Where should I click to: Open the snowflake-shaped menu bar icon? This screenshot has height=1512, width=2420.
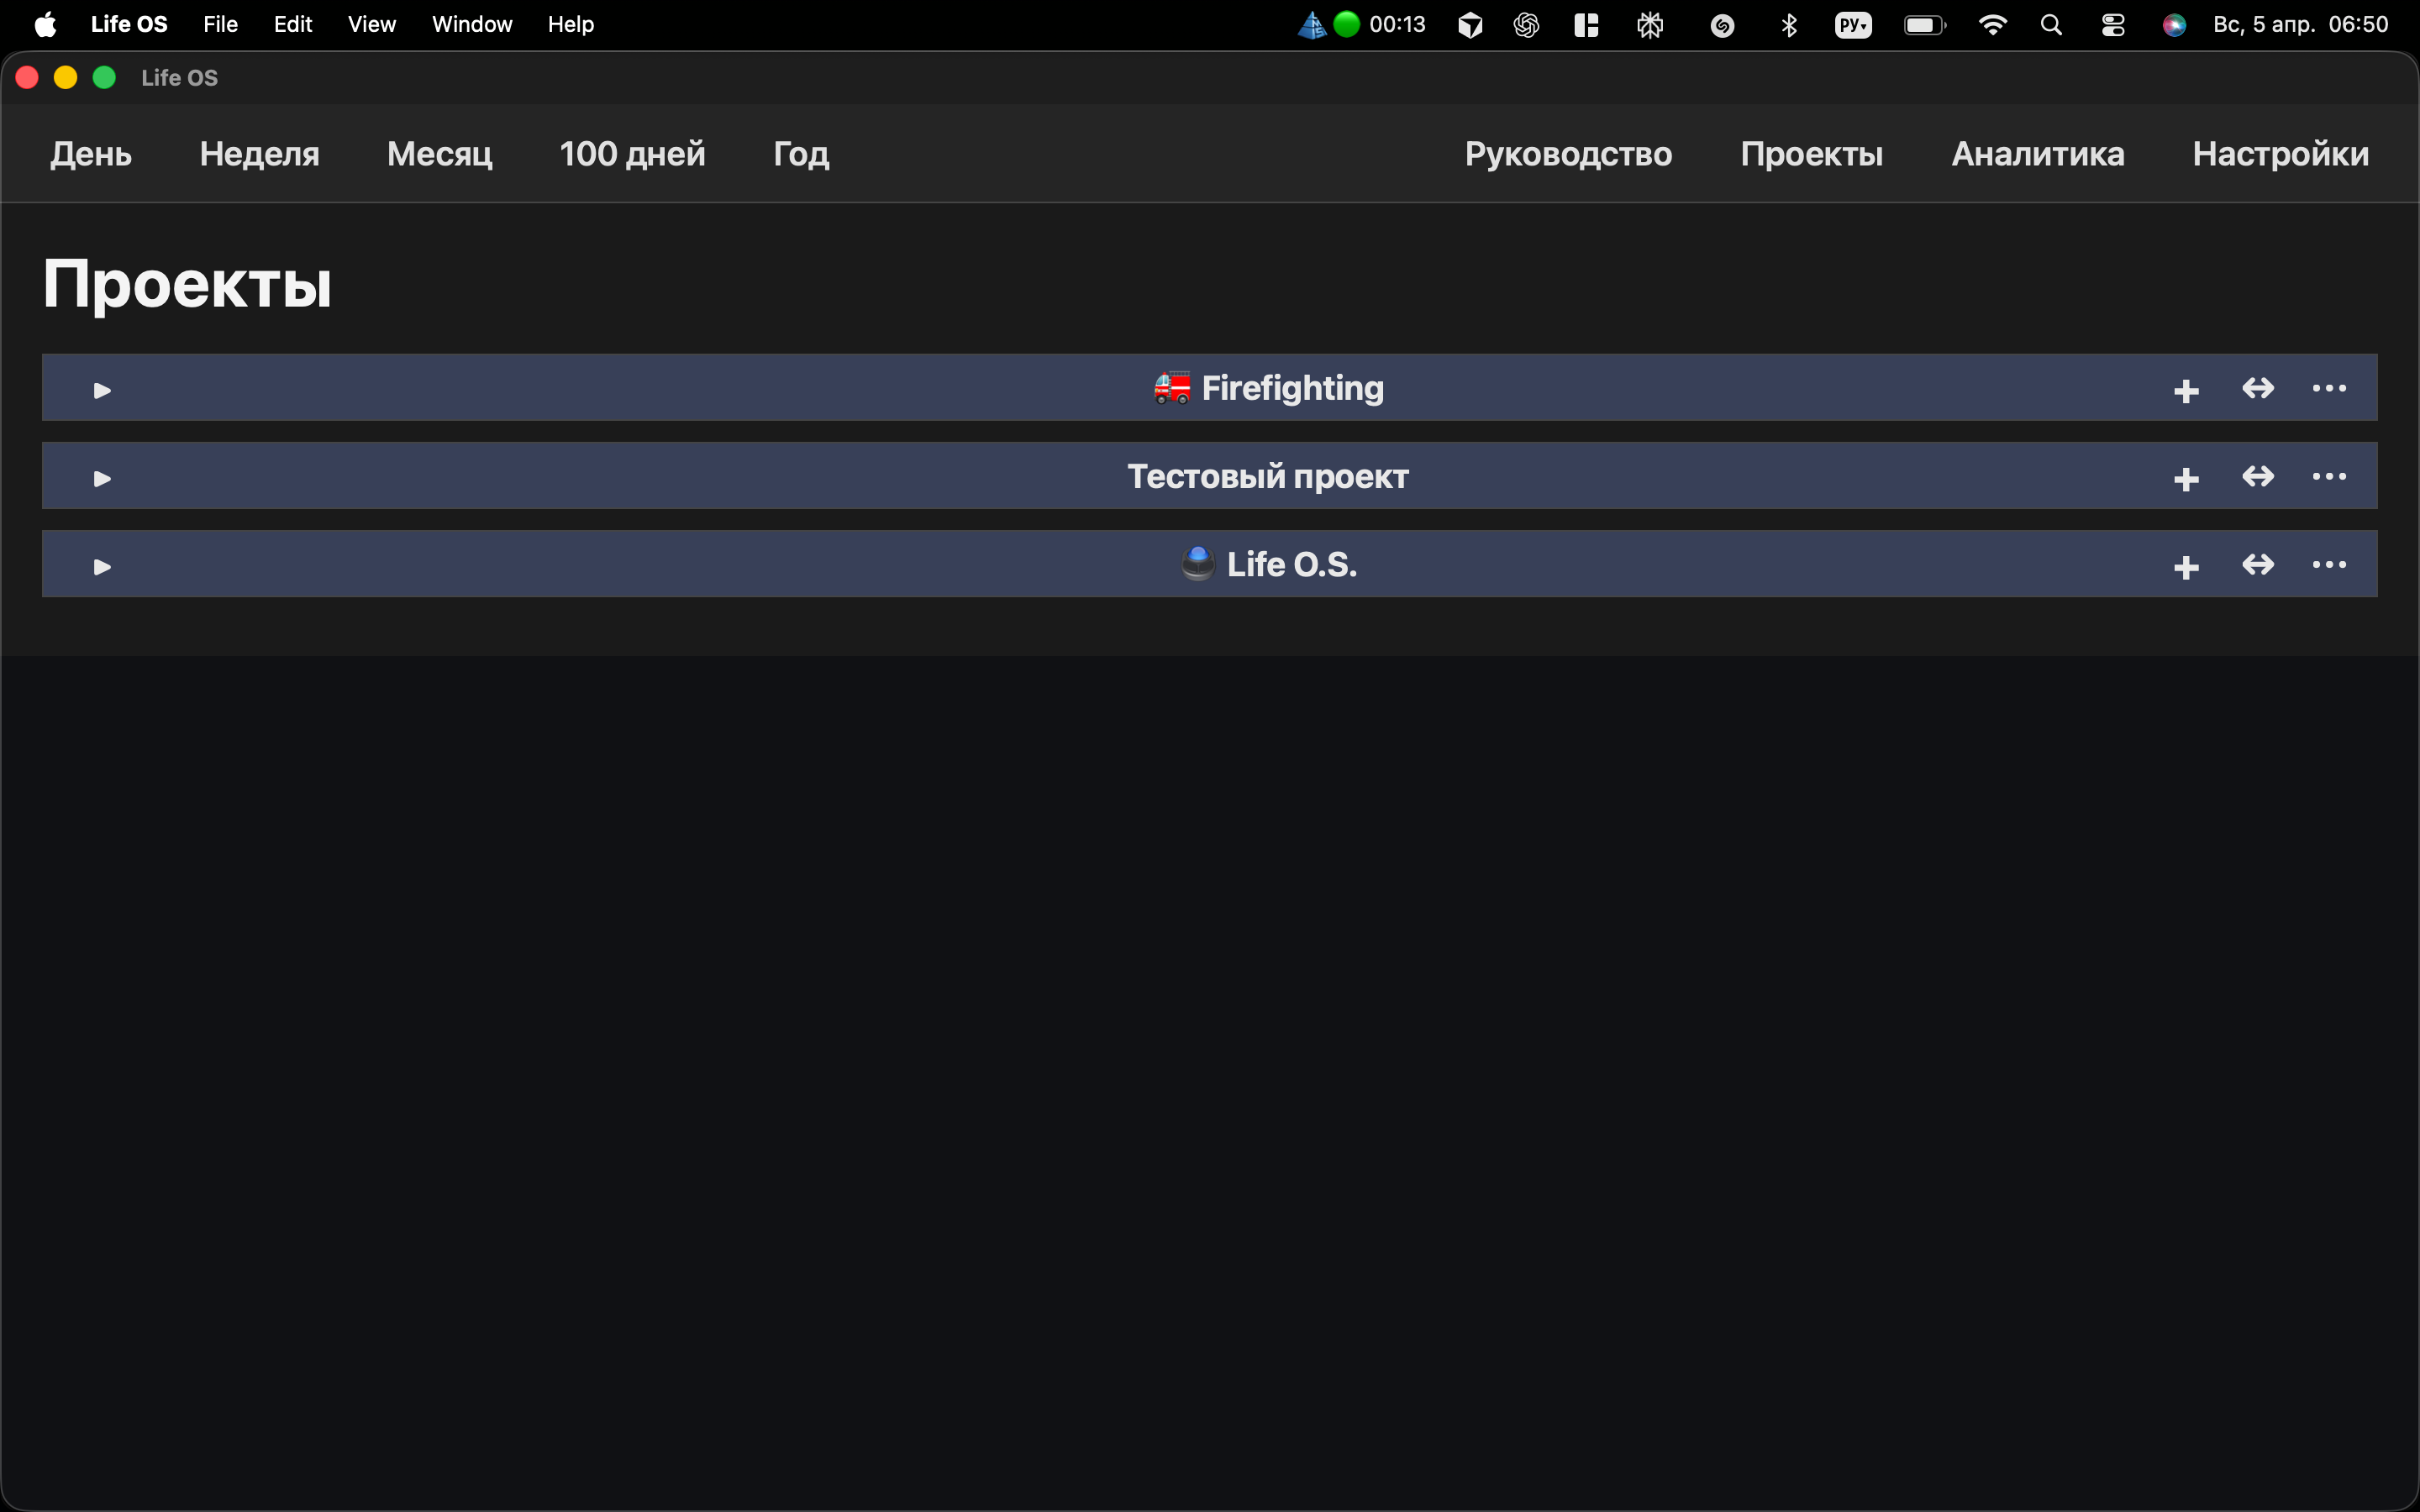tap(1650, 25)
